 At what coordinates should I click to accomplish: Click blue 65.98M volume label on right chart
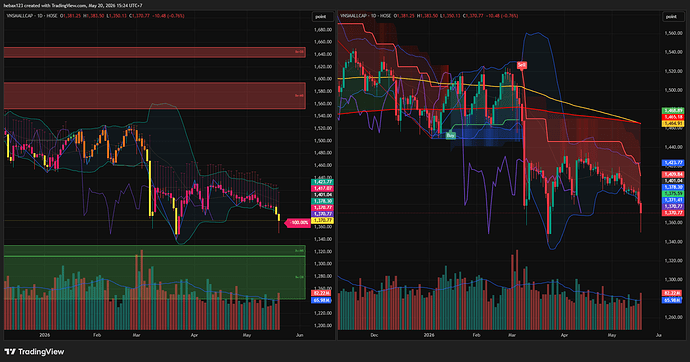[x=672, y=300]
